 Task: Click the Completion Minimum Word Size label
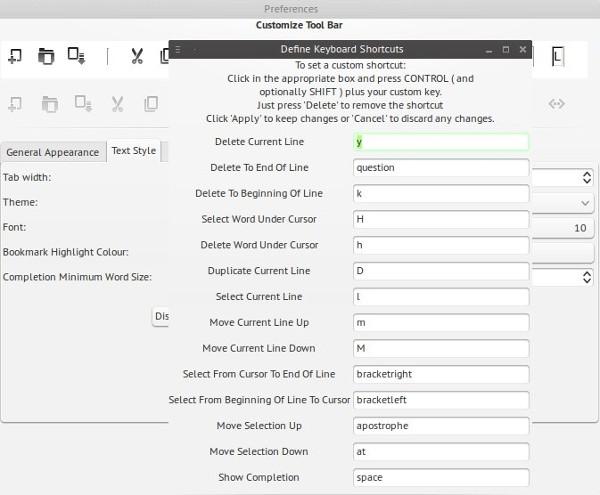[x=77, y=277]
